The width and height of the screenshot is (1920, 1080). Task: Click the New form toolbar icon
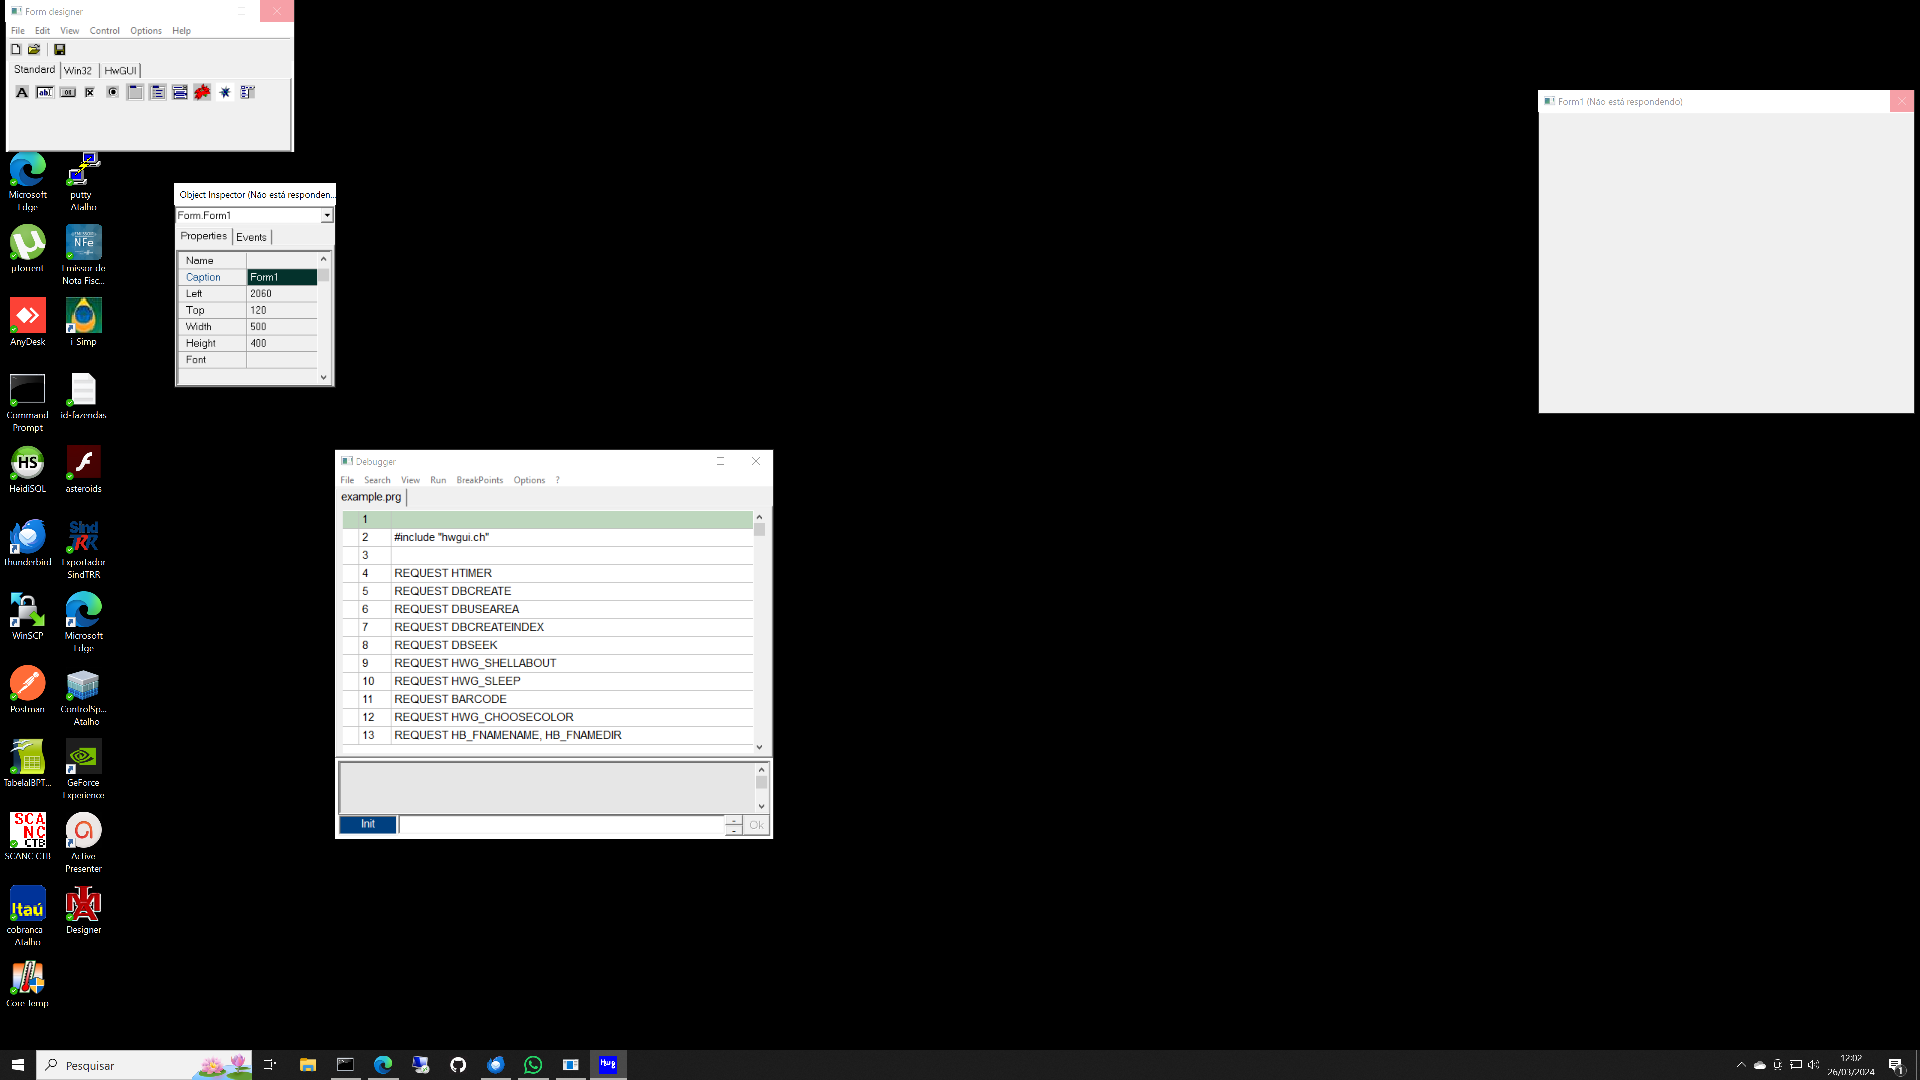[x=16, y=49]
